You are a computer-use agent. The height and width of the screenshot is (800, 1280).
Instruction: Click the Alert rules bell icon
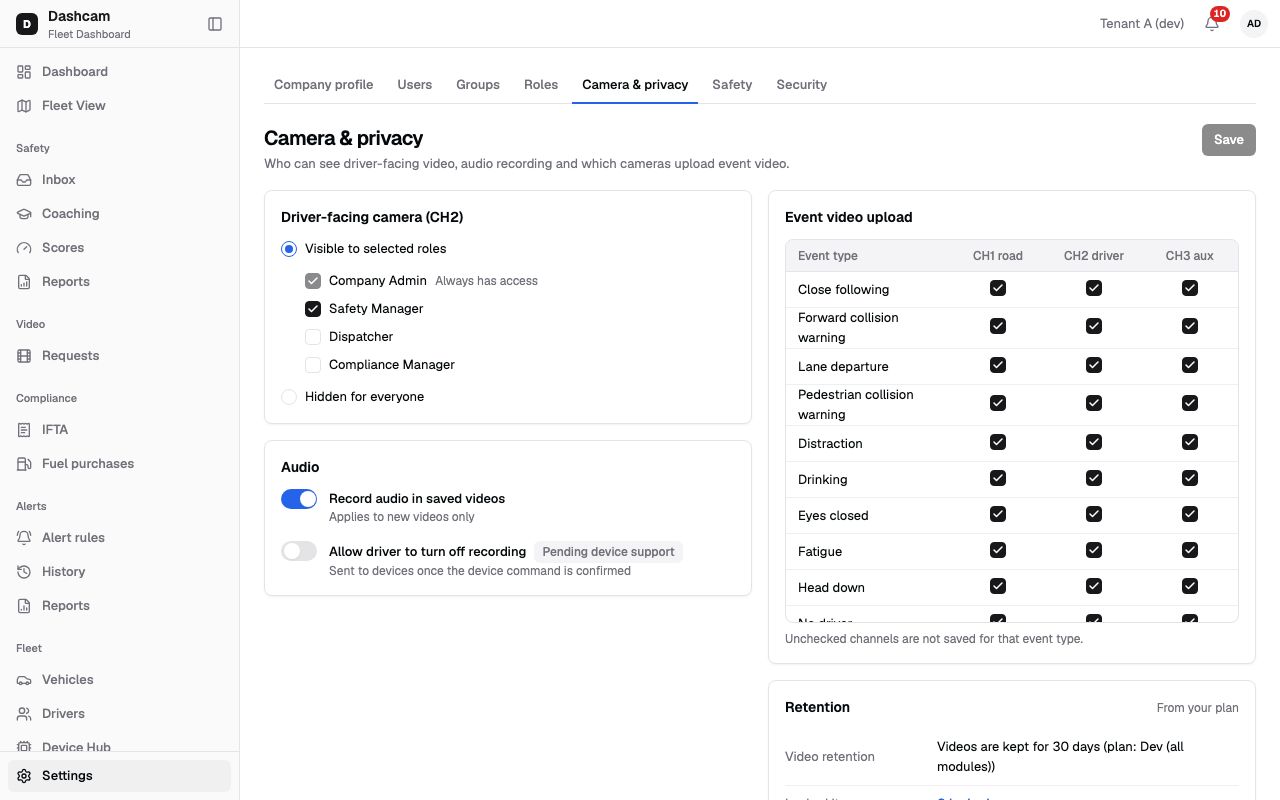tap(24, 538)
